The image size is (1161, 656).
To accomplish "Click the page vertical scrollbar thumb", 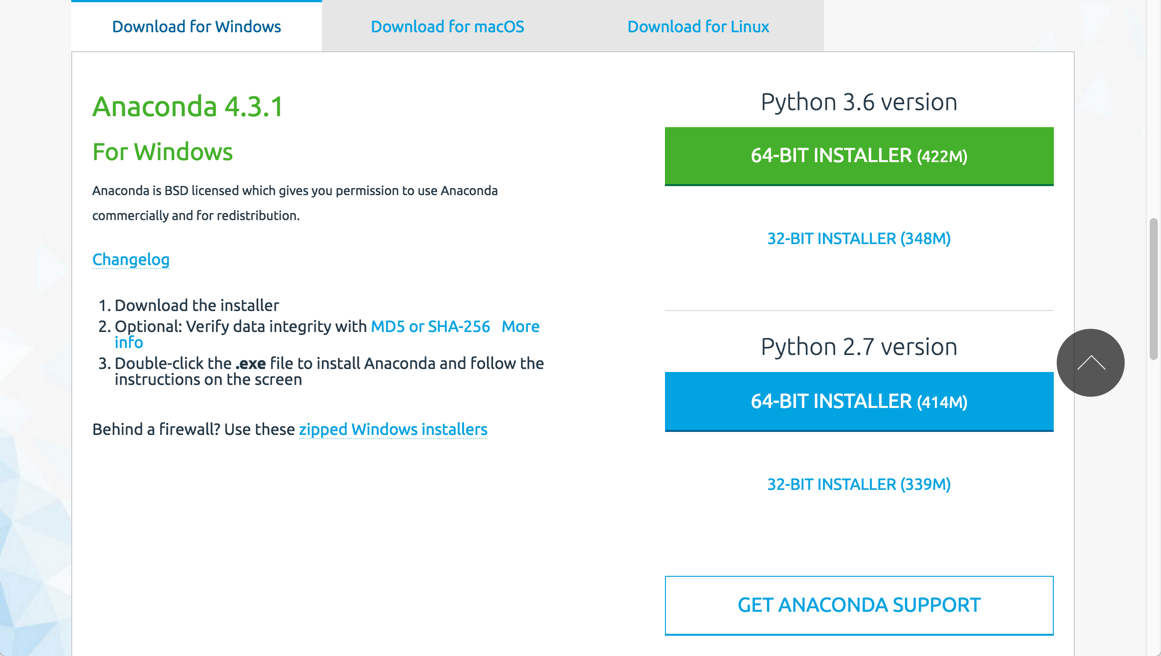I will click(1153, 289).
